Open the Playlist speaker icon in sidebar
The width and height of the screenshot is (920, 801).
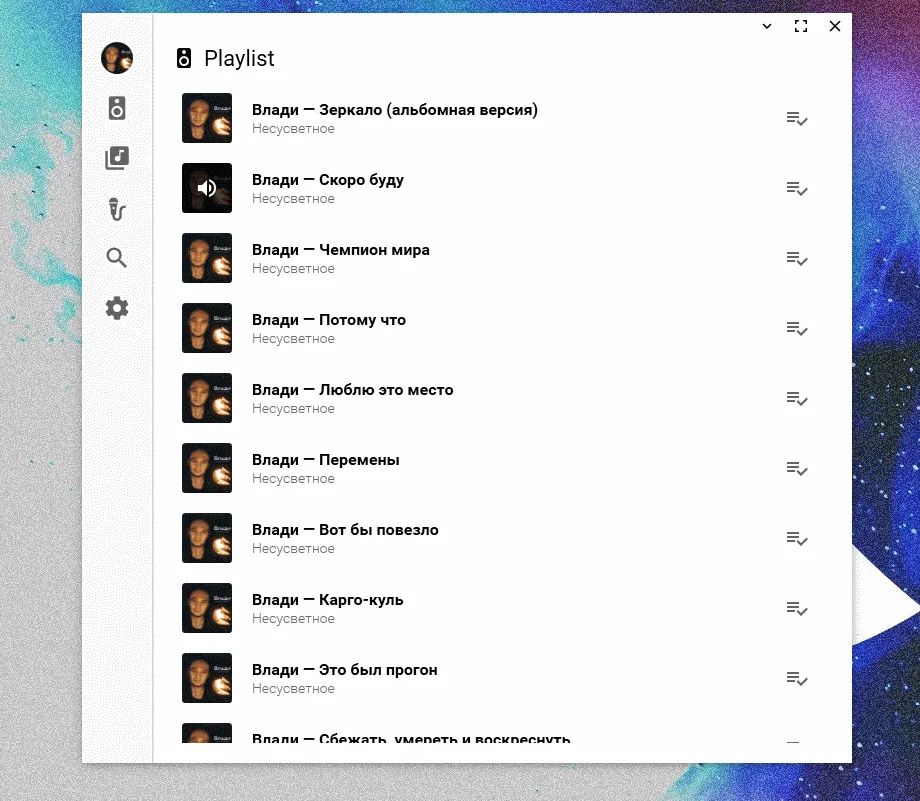(x=117, y=109)
